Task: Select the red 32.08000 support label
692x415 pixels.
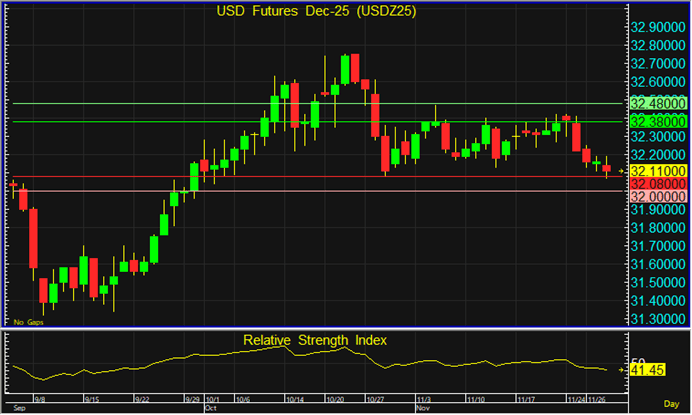Action: 655,185
